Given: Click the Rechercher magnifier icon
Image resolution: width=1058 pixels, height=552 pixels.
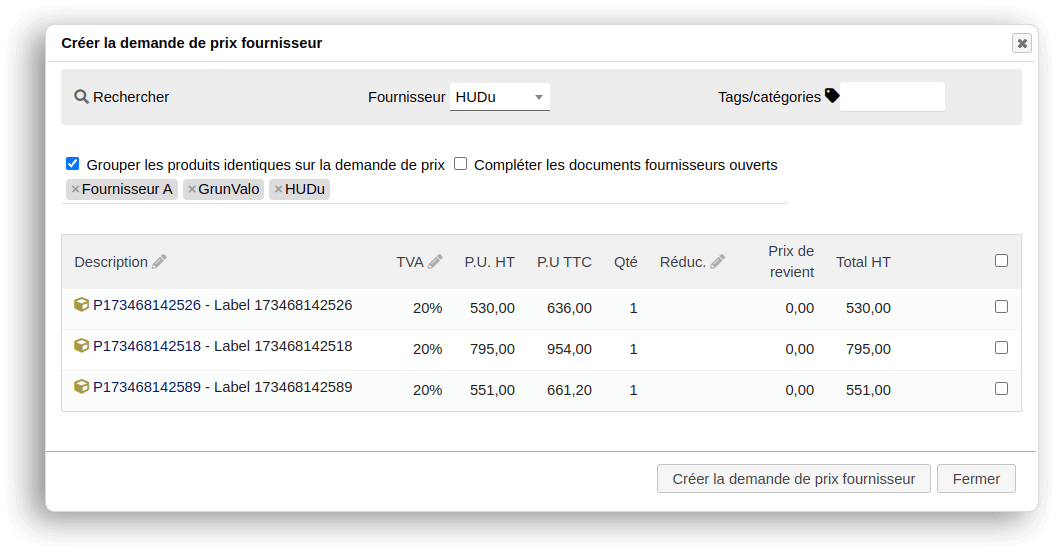Looking at the screenshot, I should (82, 97).
